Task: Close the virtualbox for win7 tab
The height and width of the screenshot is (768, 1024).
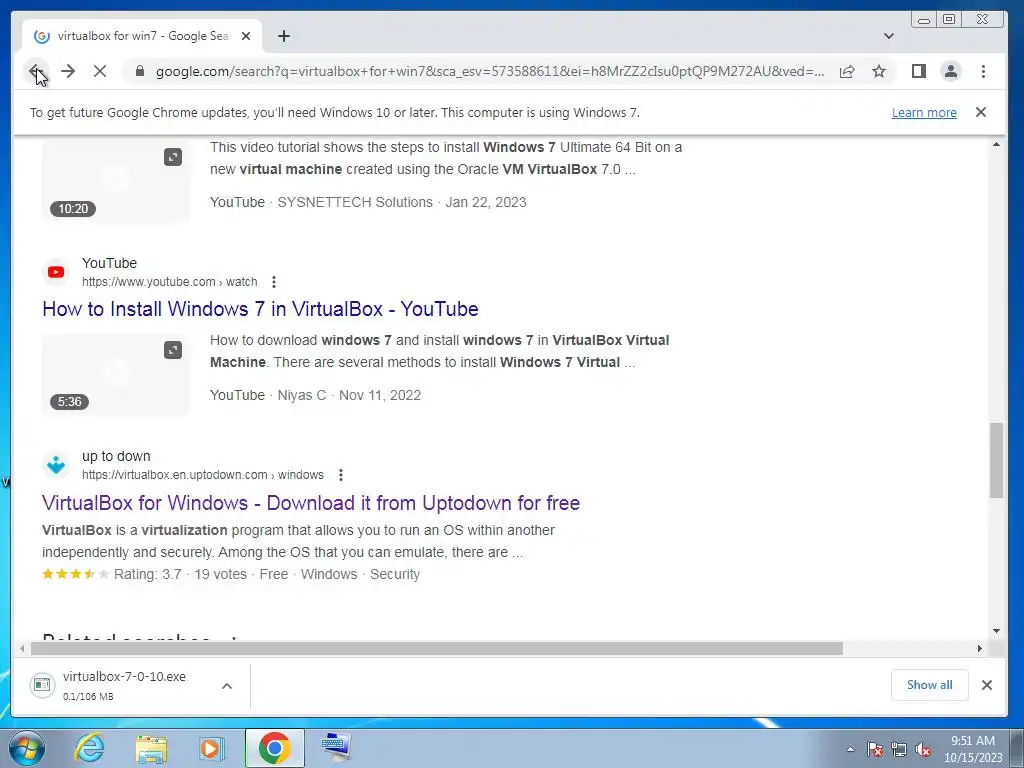Action: point(246,36)
